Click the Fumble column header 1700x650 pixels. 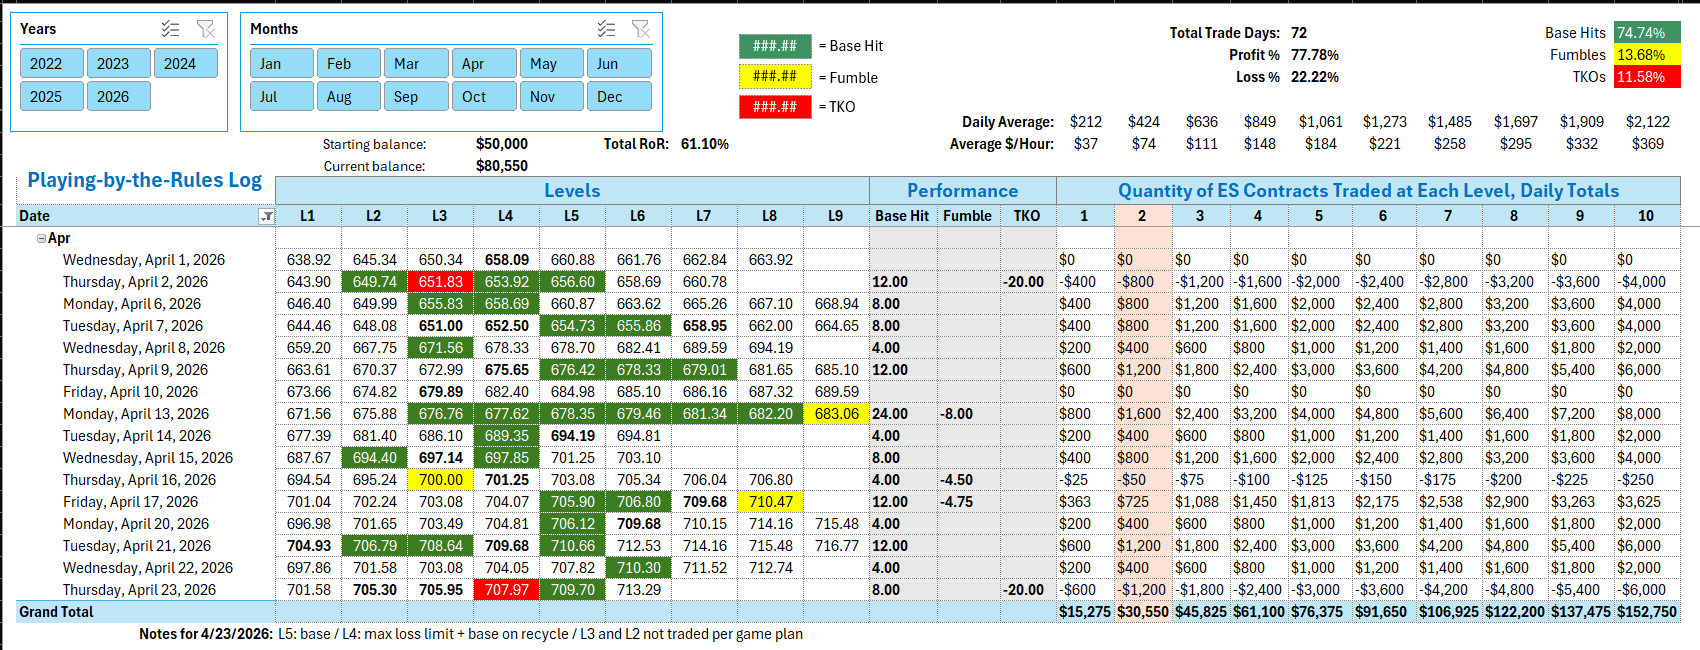click(968, 216)
